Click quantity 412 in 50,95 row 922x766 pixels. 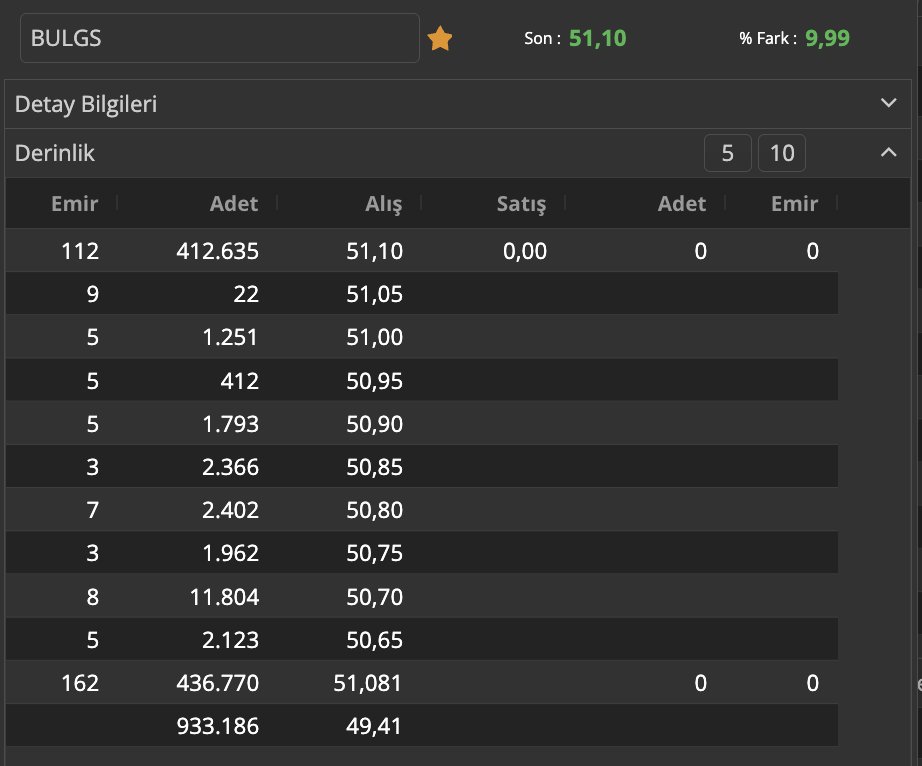point(239,381)
